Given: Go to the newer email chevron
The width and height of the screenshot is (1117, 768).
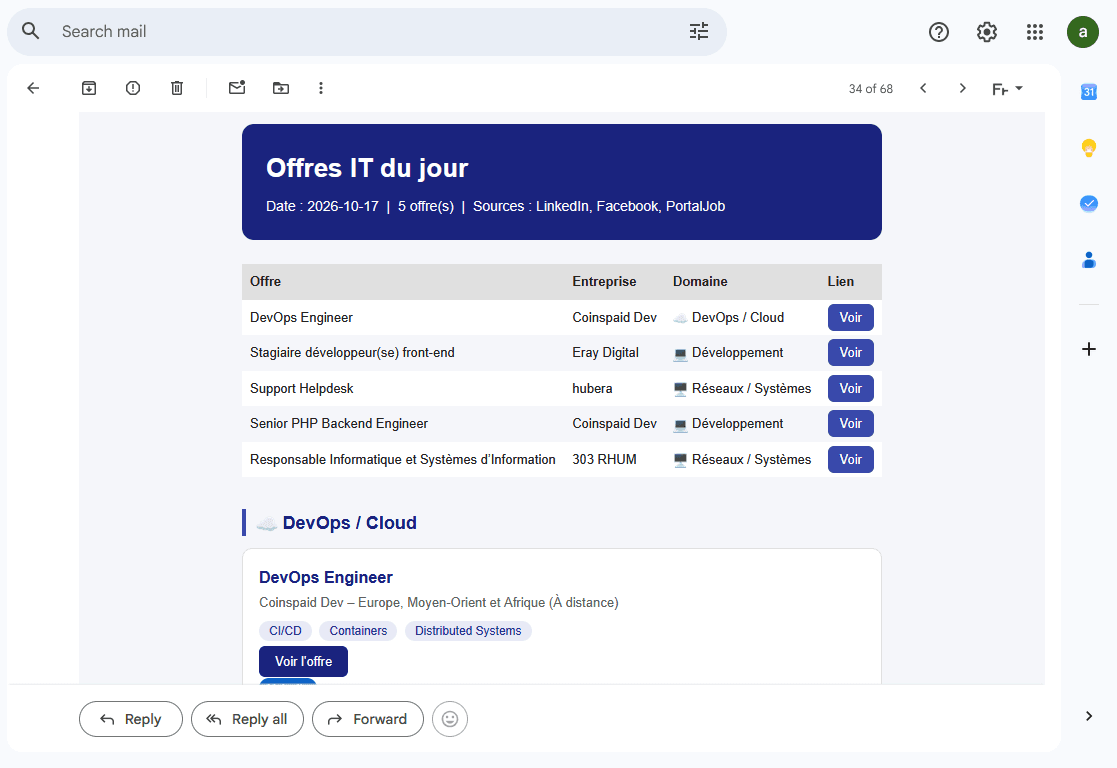Looking at the screenshot, I should point(923,88).
